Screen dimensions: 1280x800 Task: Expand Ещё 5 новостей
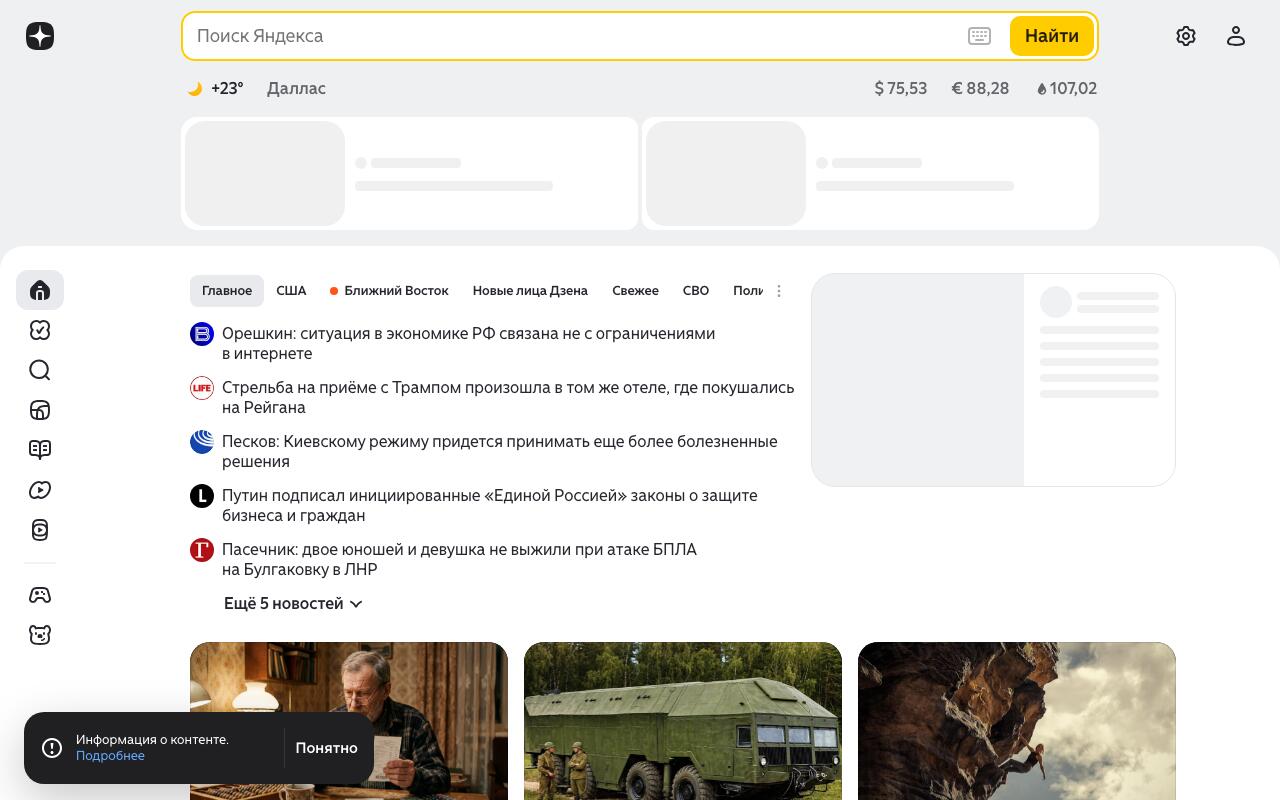[293, 604]
